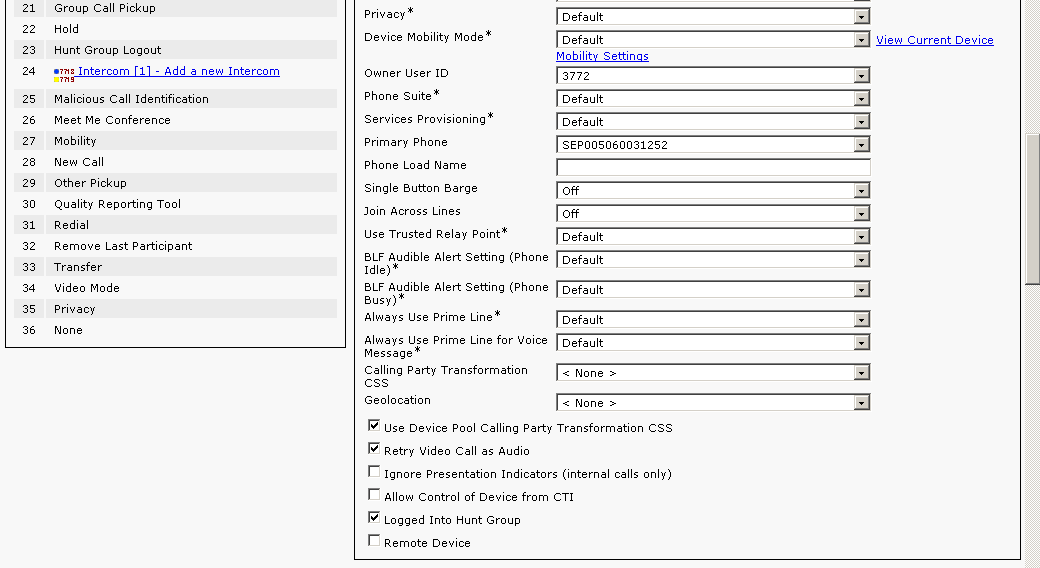Viewport: 1040px width, 568px height.
Task: Expand the Join Across Lines dropdown
Action: pos(712,213)
